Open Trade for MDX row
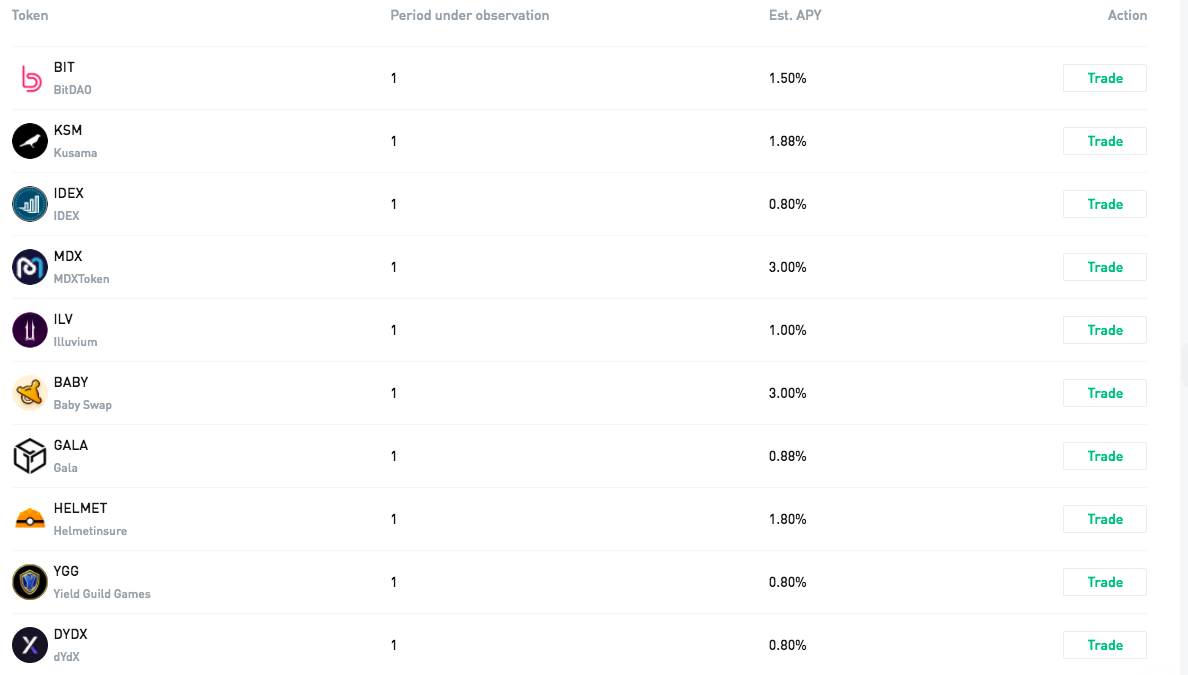Viewport: 1188px width, 675px height. click(x=1105, y=267)
